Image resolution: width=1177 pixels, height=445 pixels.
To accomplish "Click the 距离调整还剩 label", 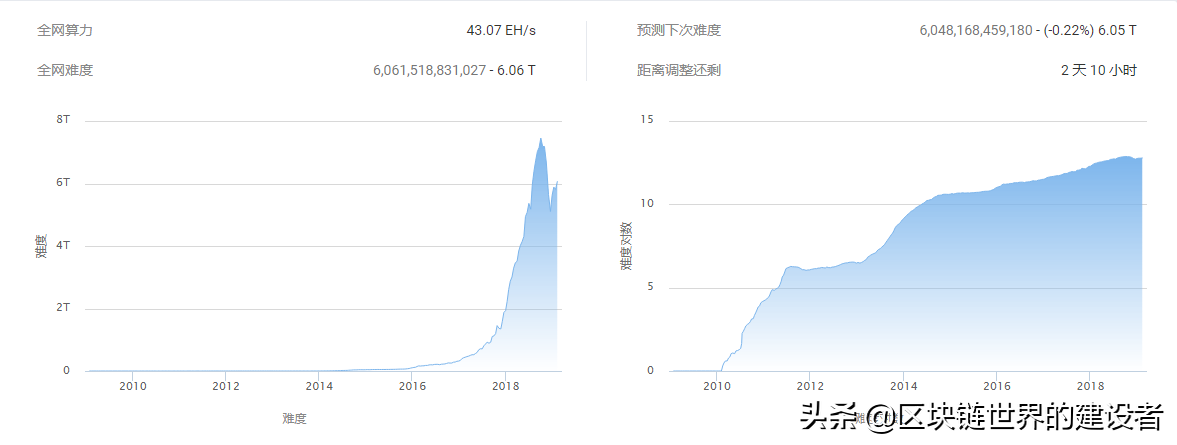I will click(679, 71).
